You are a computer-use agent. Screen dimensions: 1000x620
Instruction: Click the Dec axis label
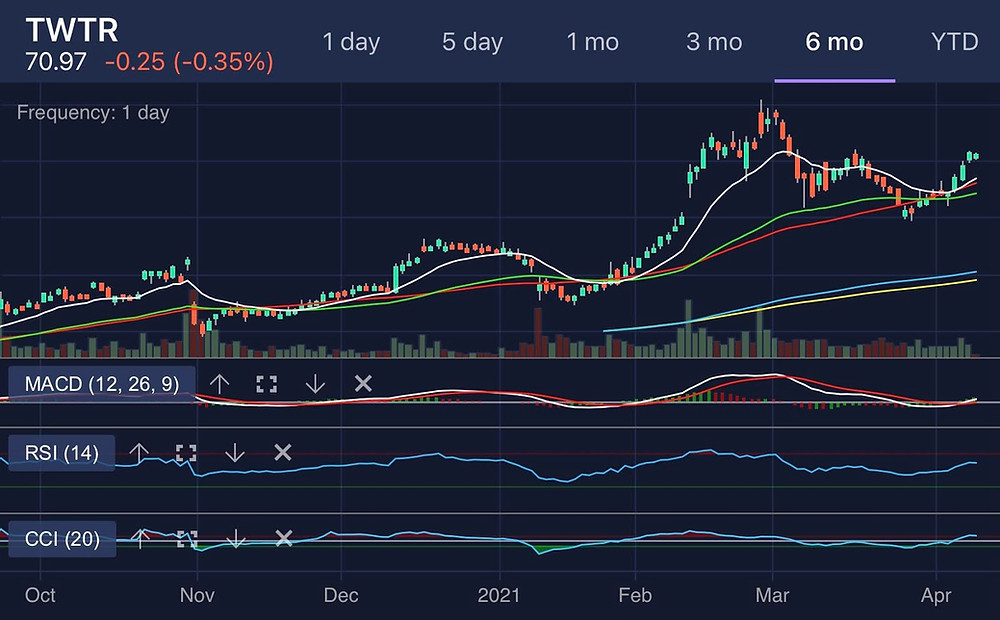click(x=341, y=595)
